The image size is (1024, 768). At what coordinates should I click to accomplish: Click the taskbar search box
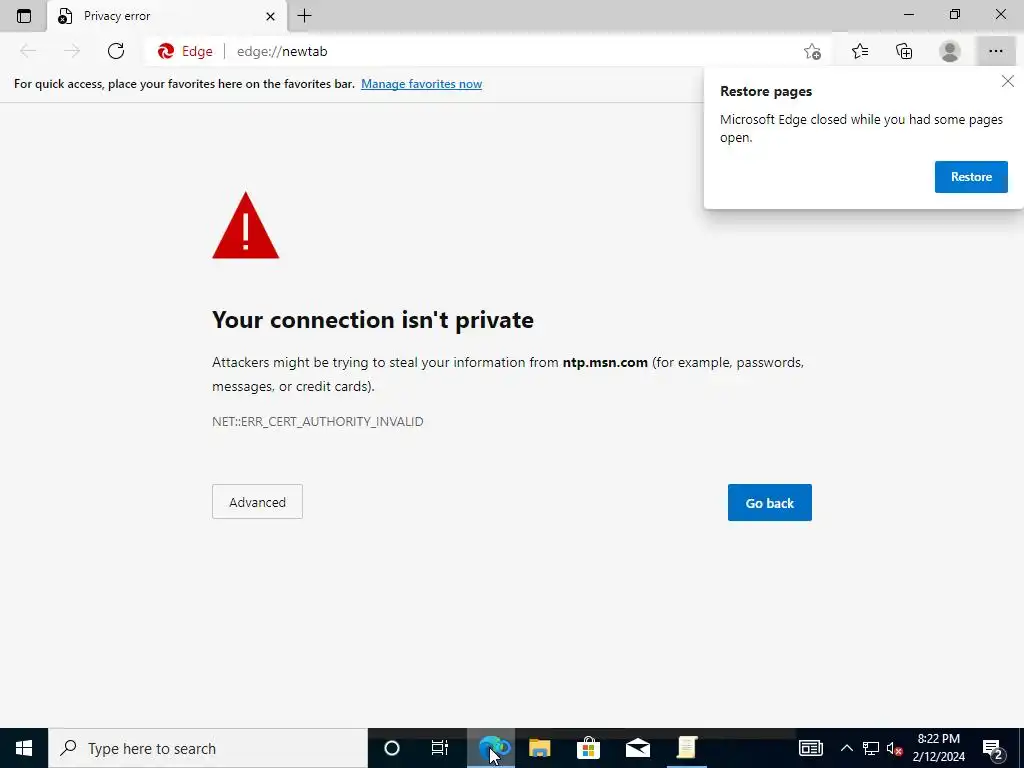(x=208, y=748)
